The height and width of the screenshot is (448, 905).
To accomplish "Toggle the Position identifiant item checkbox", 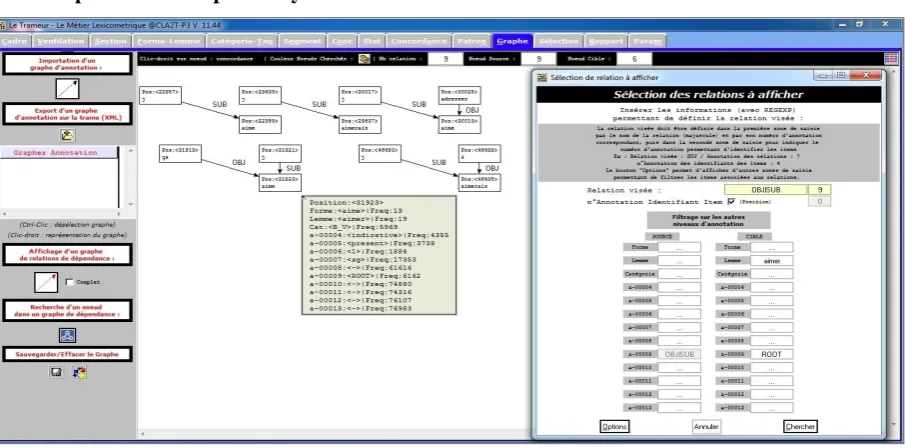I will tap(731, 201).
